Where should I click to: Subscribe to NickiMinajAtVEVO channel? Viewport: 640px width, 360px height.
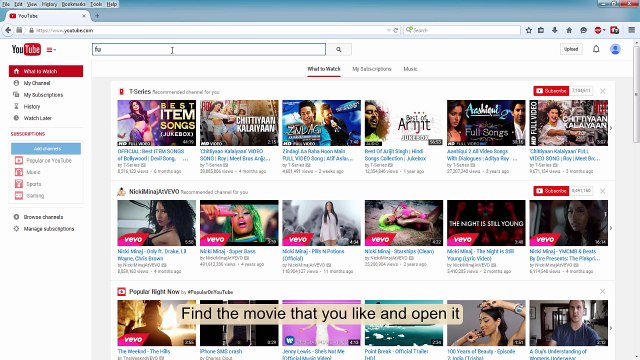tap(551, 191)
